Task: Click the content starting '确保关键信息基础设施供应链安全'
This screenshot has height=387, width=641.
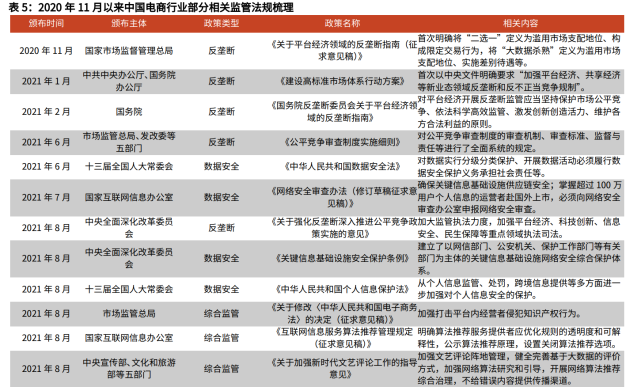Action: (x=519, y=197)
